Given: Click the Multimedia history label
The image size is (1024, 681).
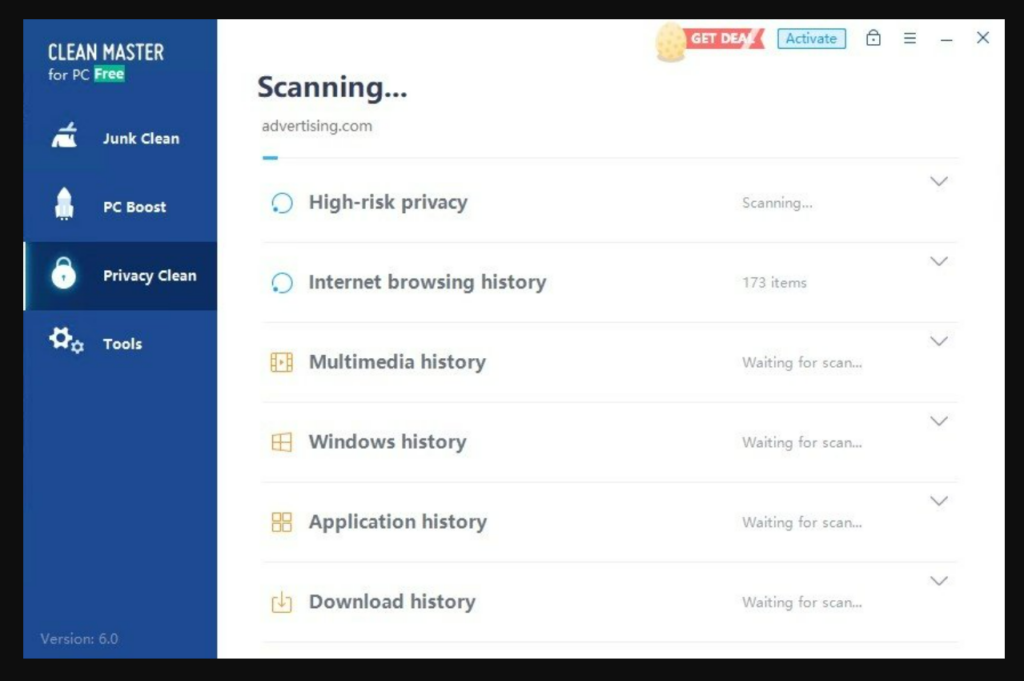Looking at the screenshot, I should pos(397,362).
